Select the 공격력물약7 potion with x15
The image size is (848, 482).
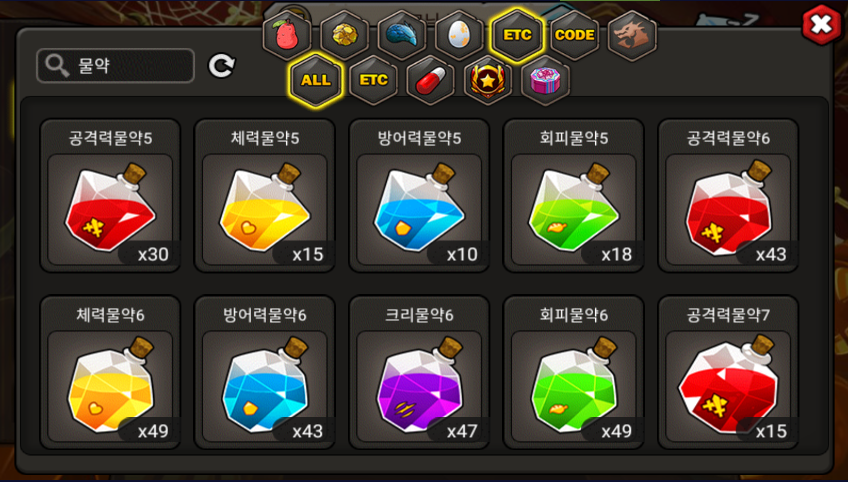(728, 372)
